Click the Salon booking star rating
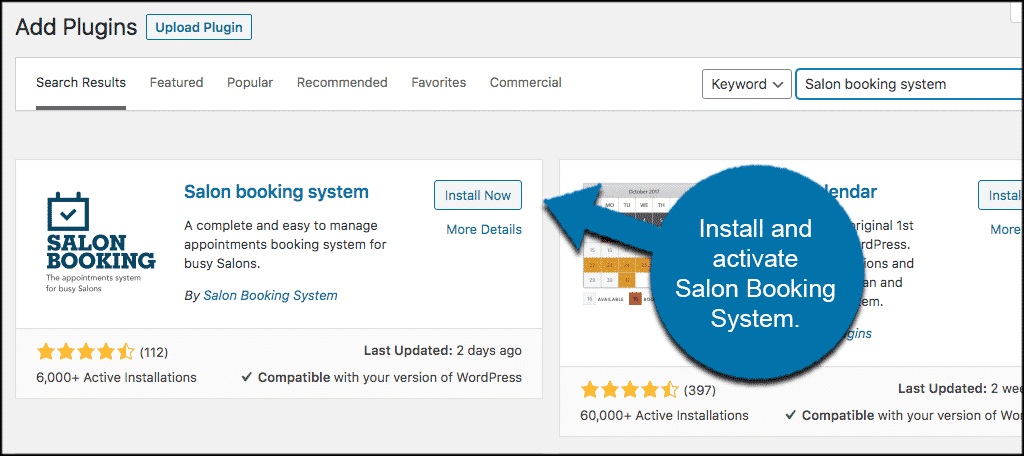The image size is (1024, 456). click(x=86, y=352)
